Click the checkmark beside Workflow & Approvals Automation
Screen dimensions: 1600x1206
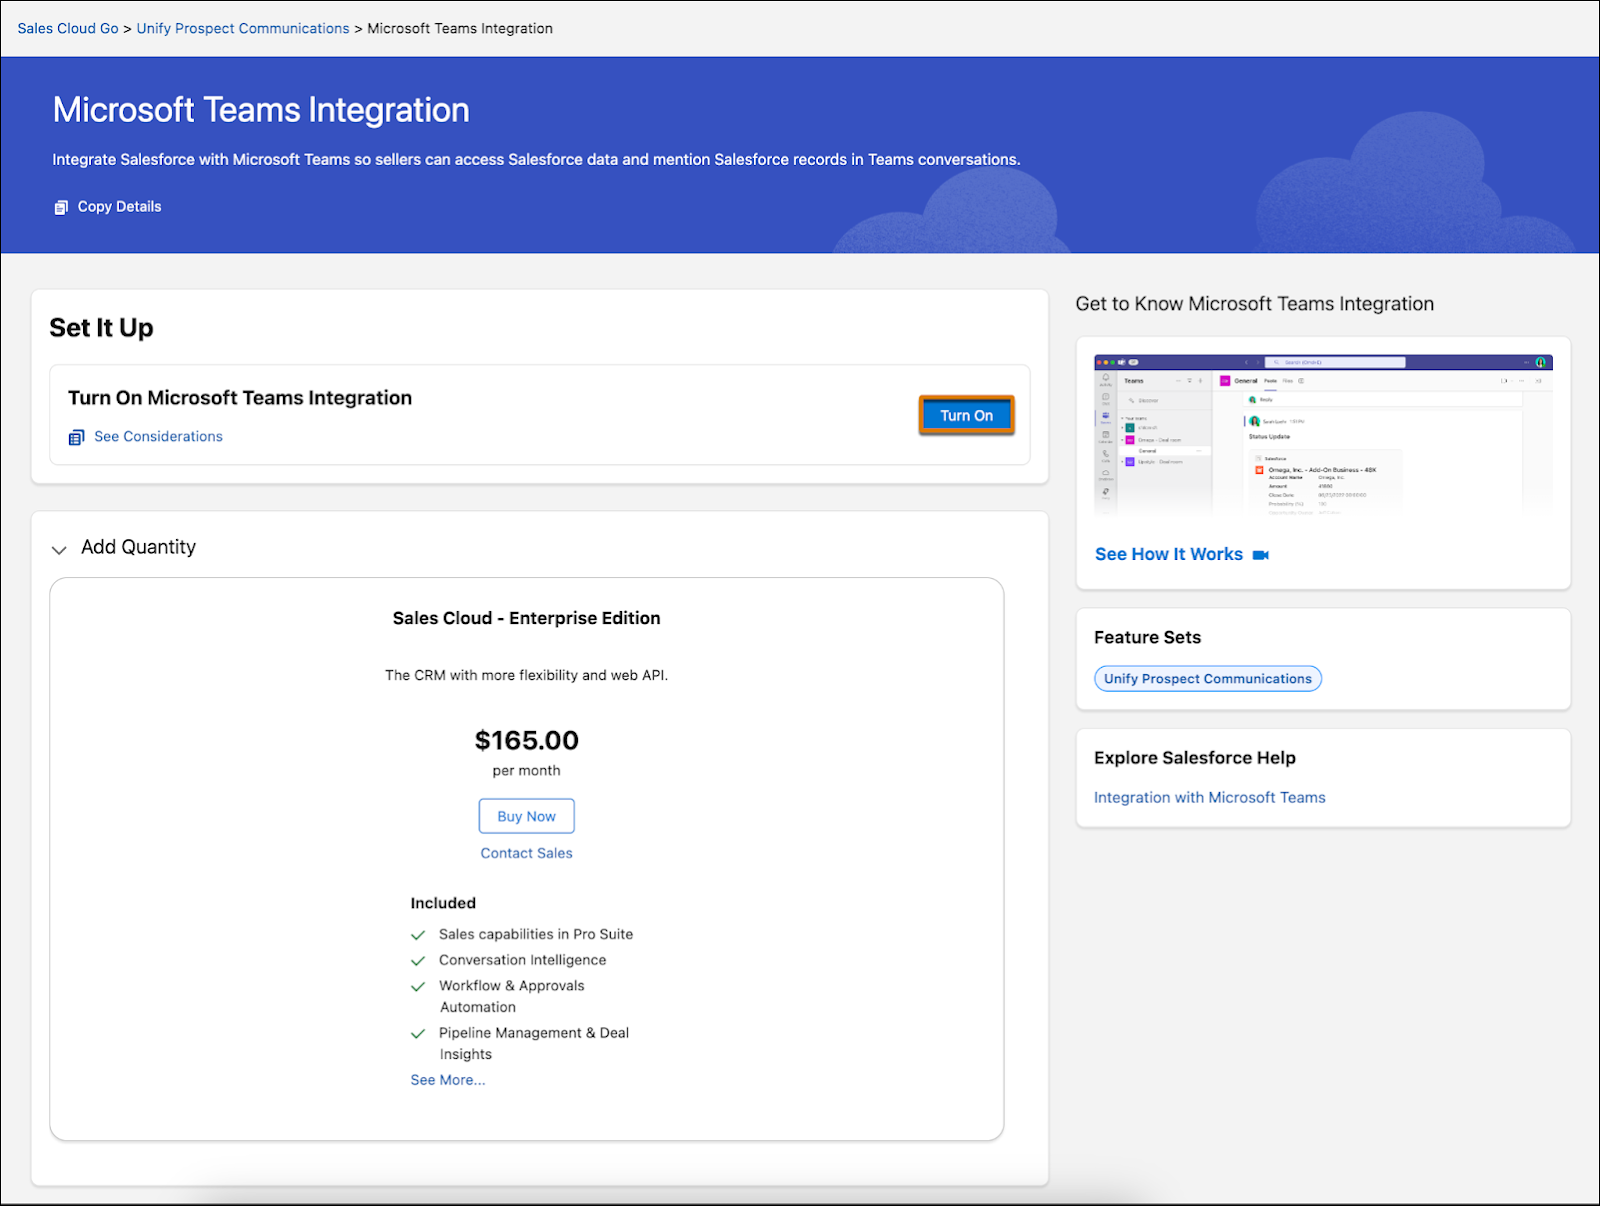point(418,986)
